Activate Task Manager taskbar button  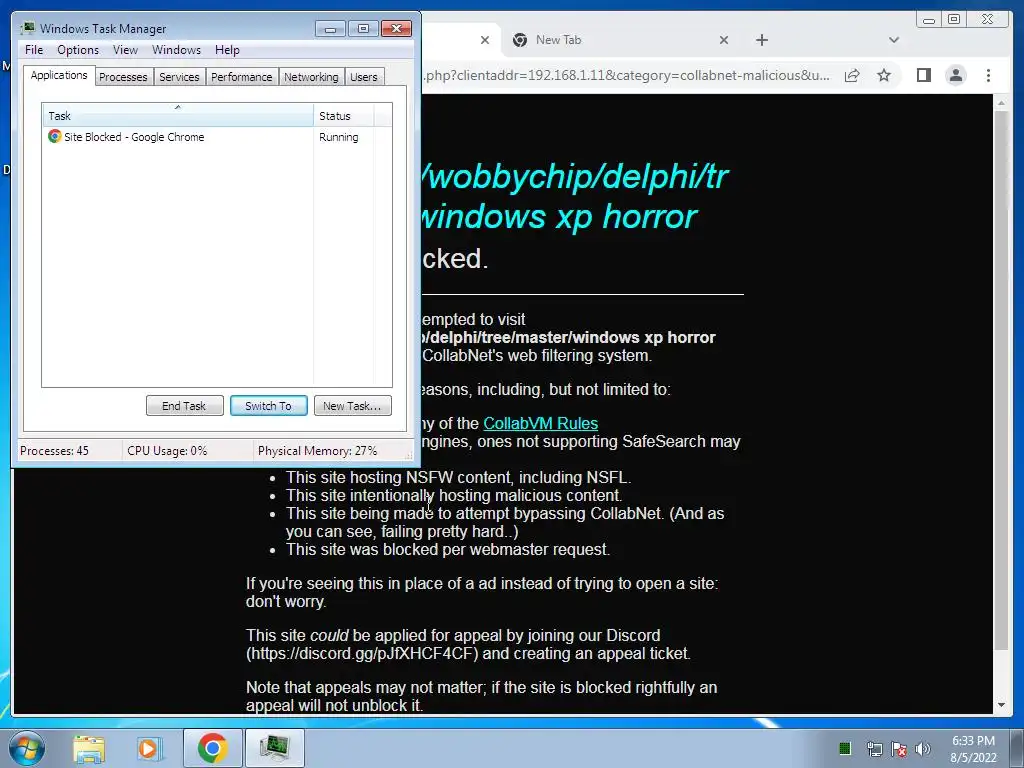tap(274, 748)
